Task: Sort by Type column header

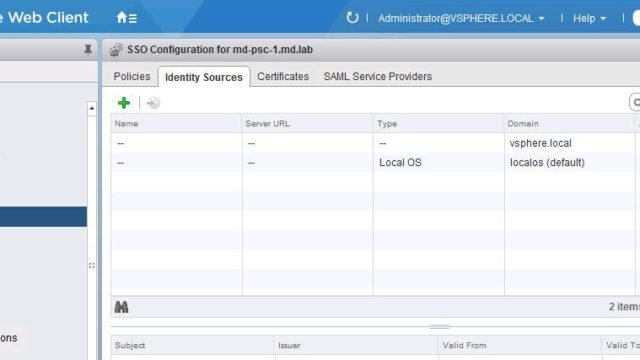Action: pos(438,124)
